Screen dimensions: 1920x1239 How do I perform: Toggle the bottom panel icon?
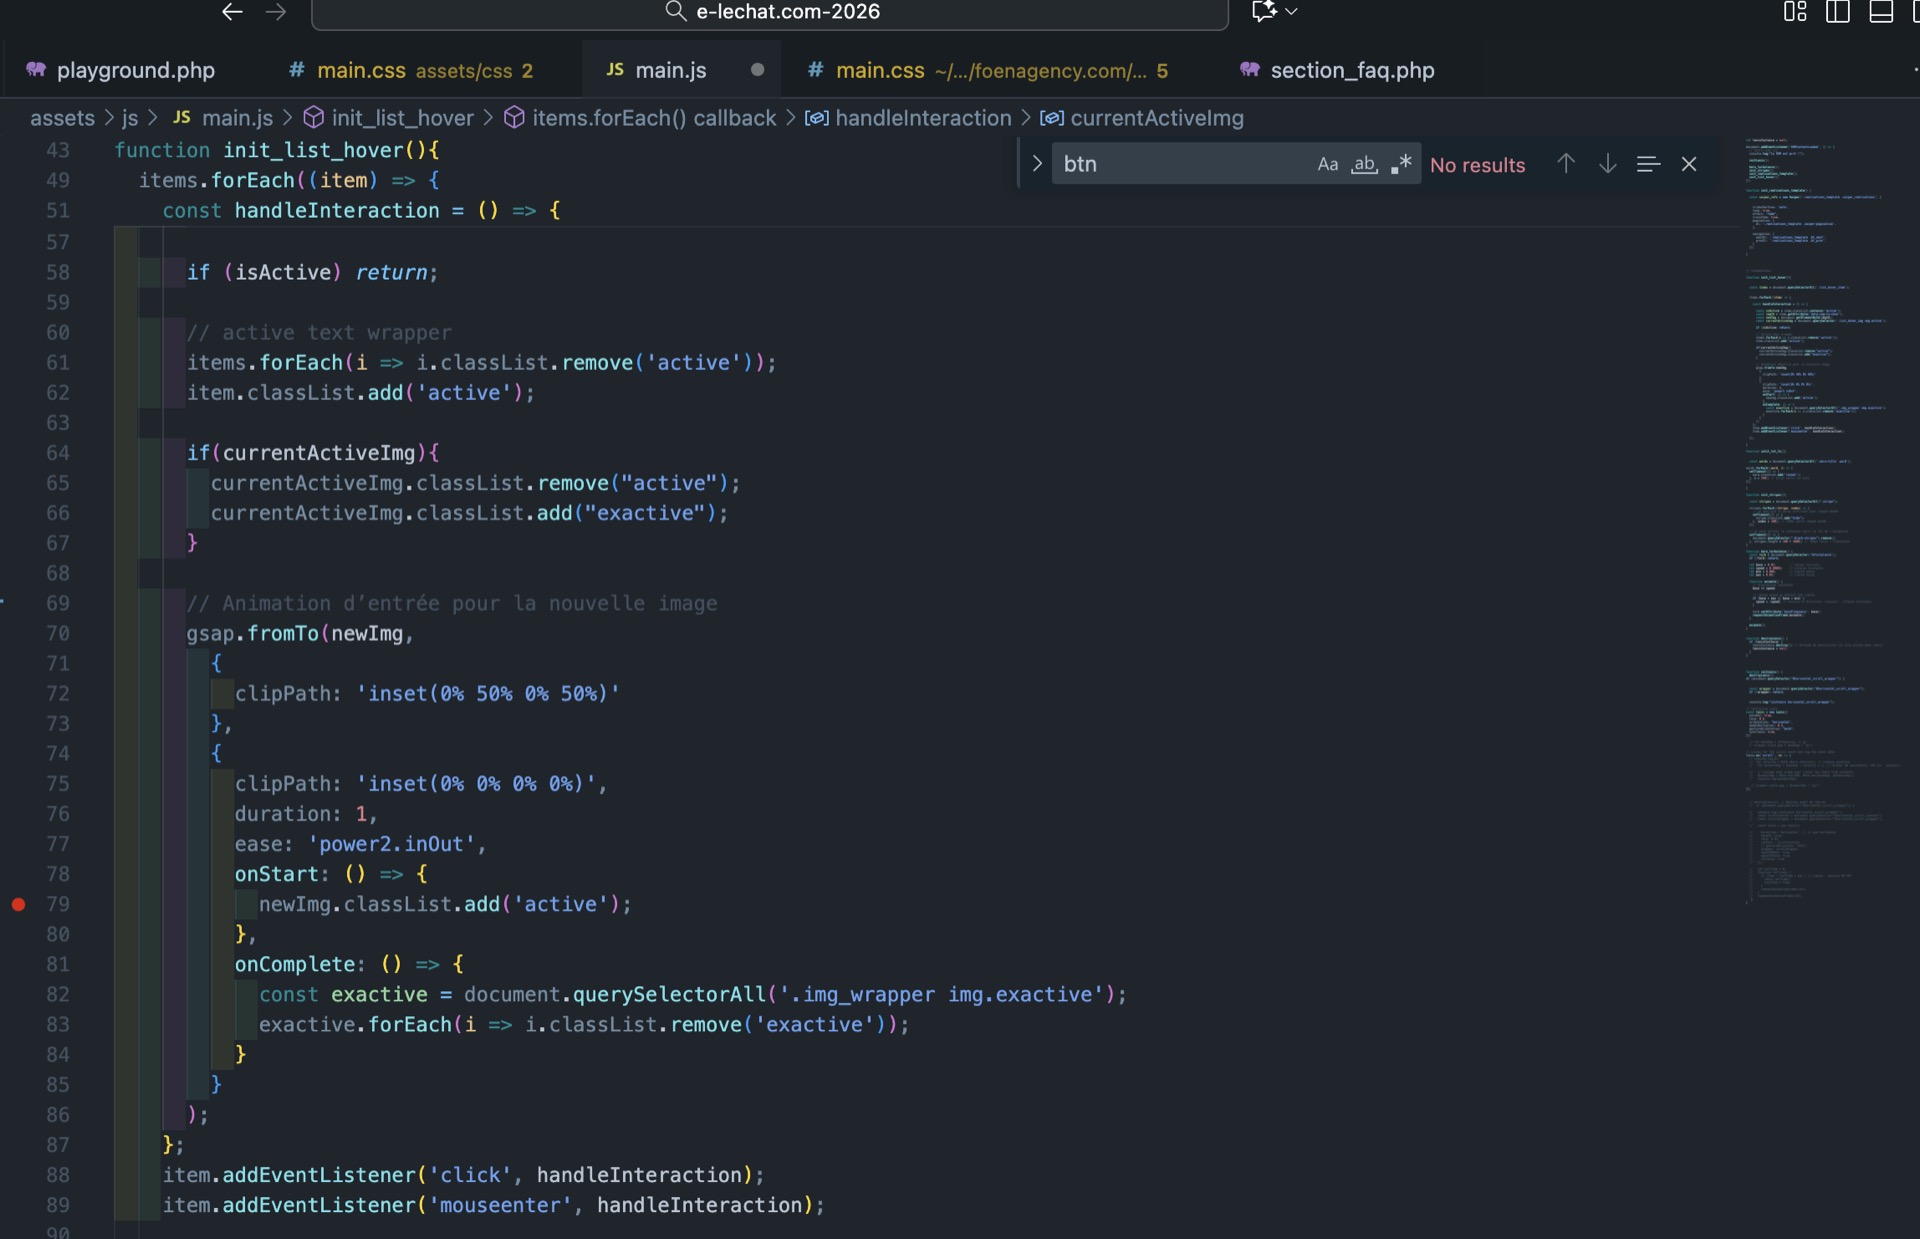(1881, 12)
